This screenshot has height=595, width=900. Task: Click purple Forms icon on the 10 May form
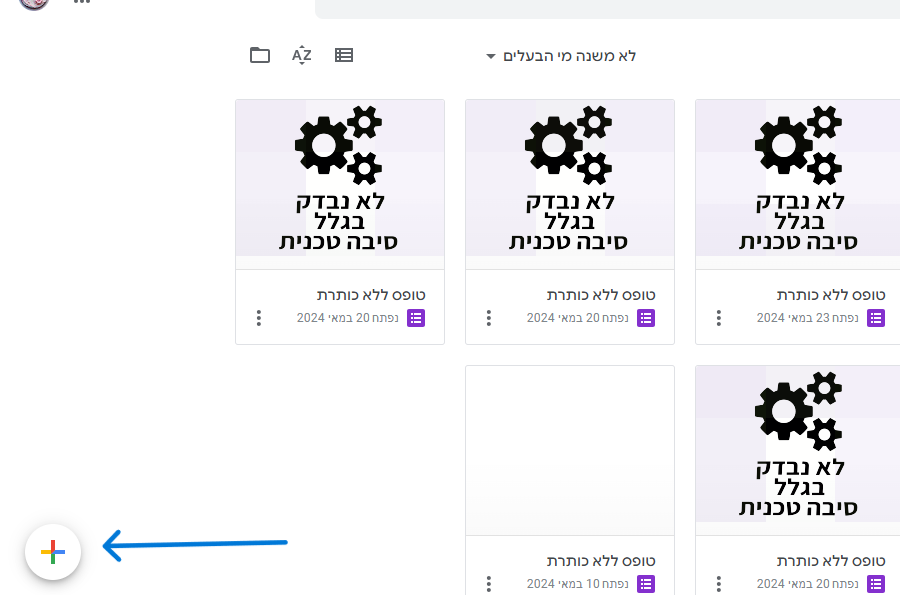pyautogui.click(x=646, y=584)
